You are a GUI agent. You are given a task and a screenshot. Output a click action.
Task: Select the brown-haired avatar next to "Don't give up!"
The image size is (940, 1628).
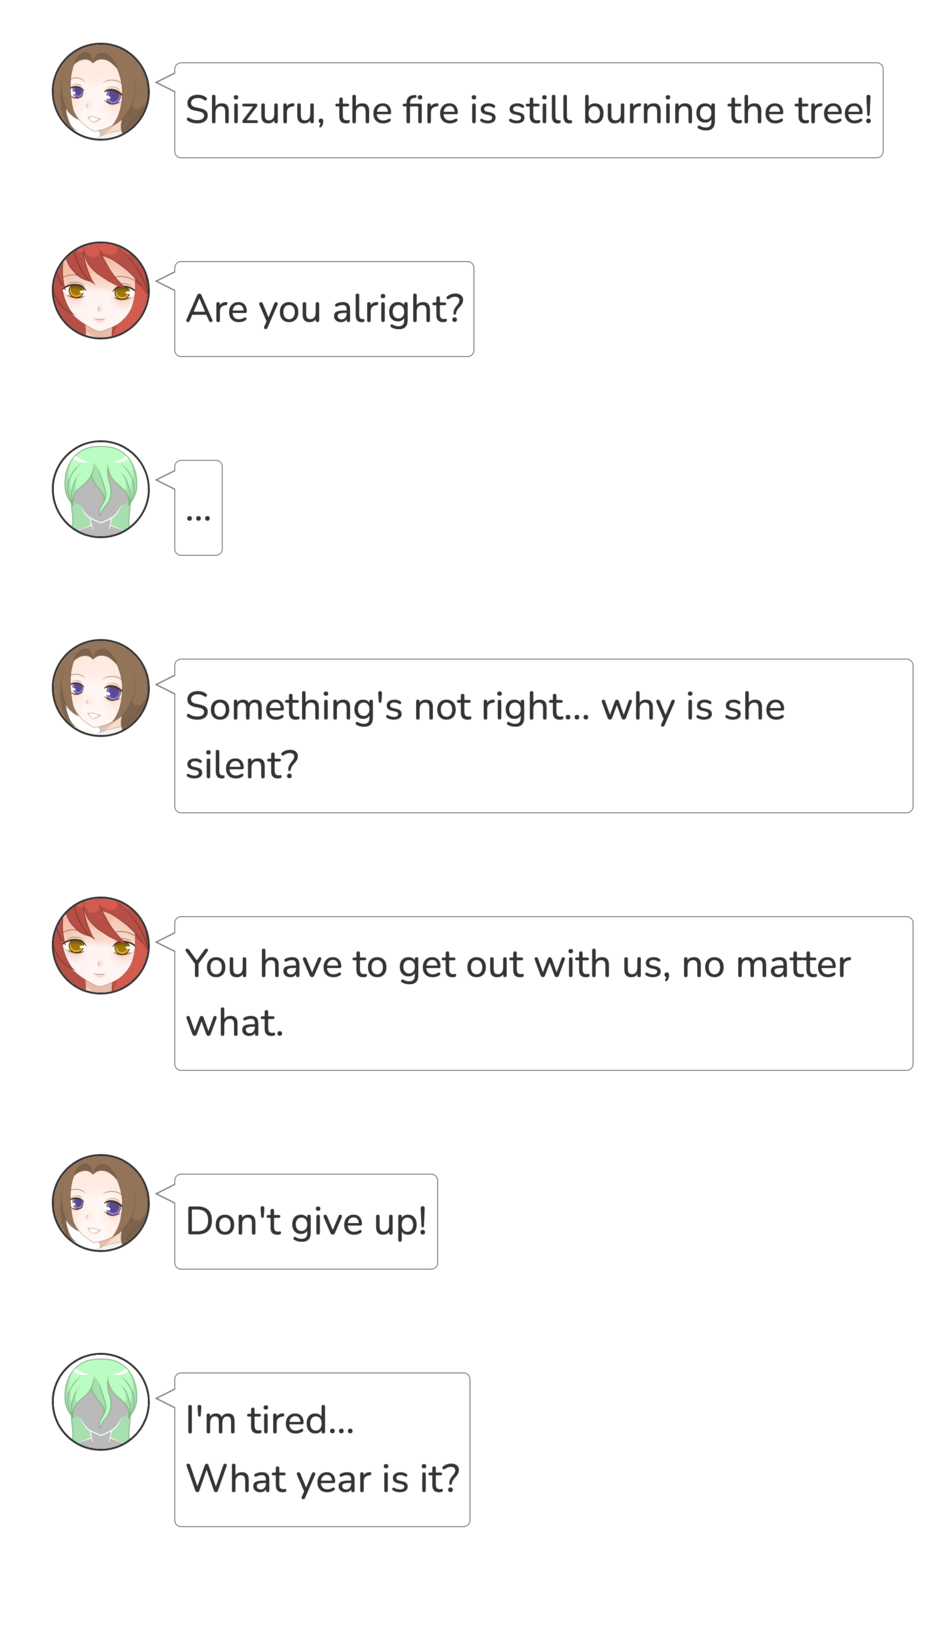pos(101,1203)
